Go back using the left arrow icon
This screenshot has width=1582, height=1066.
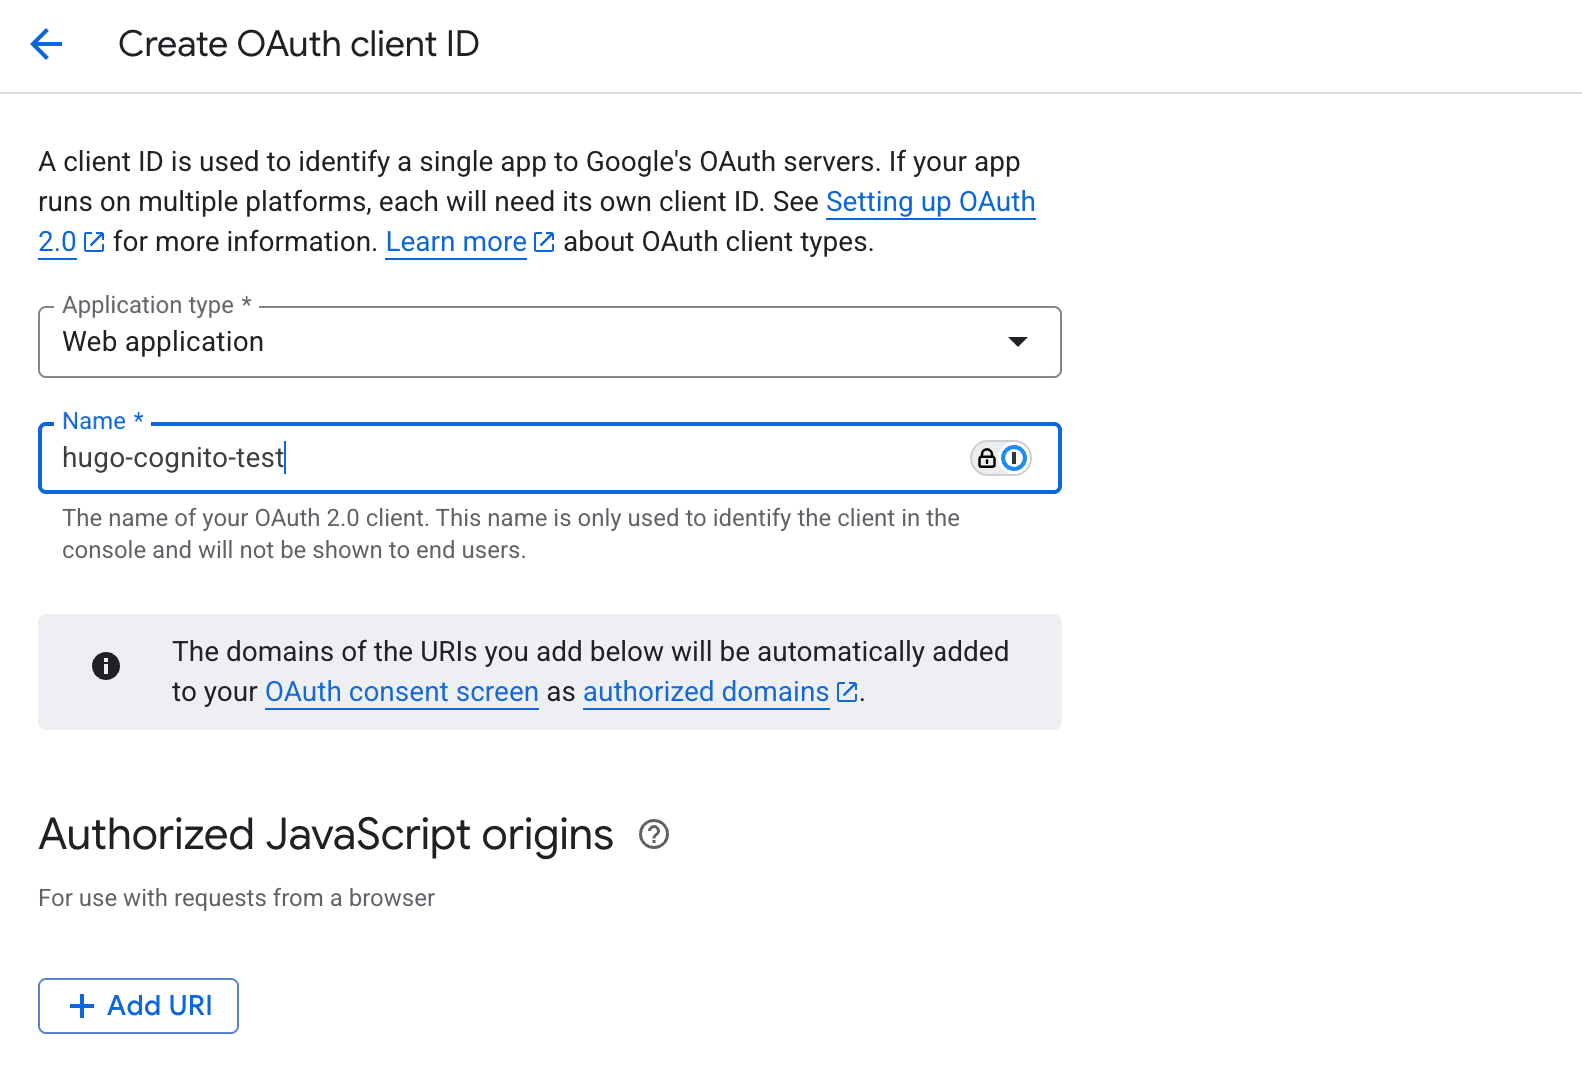[x=46, y=44]
